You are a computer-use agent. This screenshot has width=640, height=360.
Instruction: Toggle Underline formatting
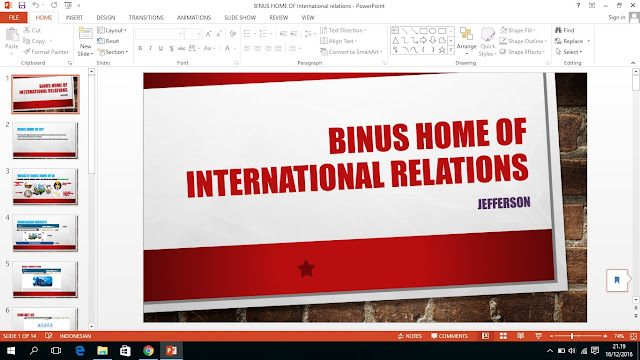pos(161,48)
